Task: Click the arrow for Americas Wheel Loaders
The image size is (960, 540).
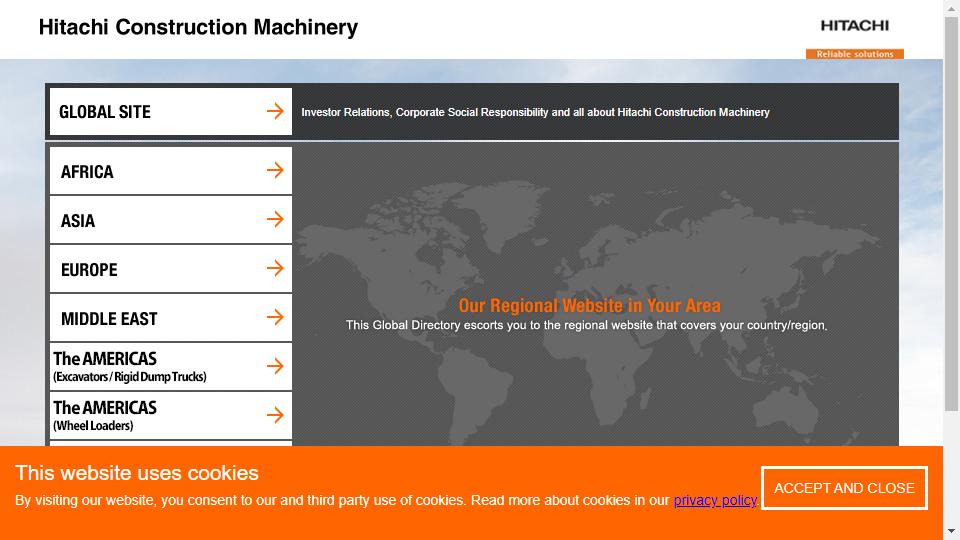Action: (275, 415)
